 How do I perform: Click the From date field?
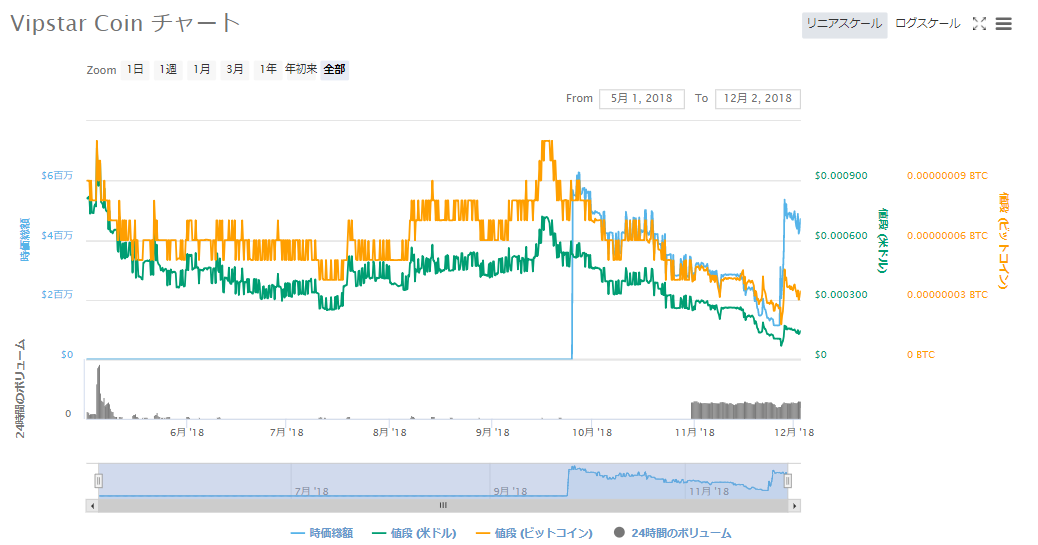642,99
